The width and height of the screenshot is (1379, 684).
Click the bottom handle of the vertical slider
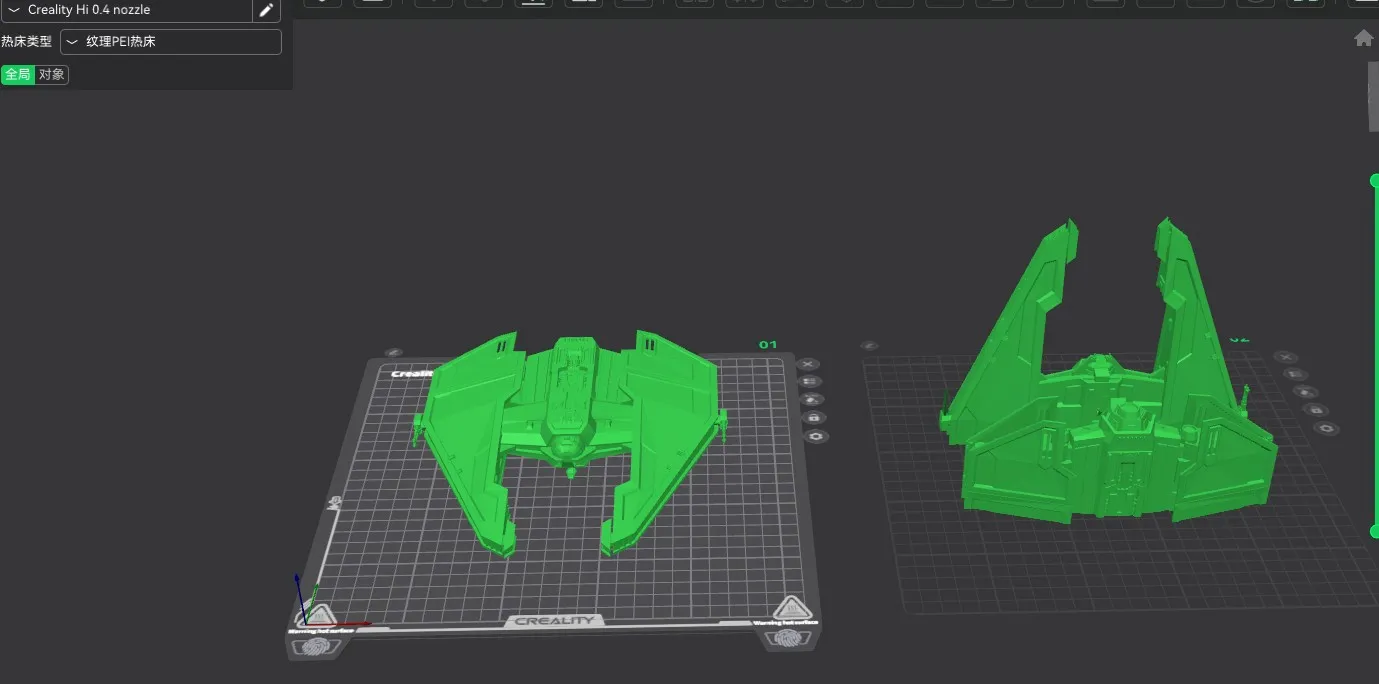1375,531
